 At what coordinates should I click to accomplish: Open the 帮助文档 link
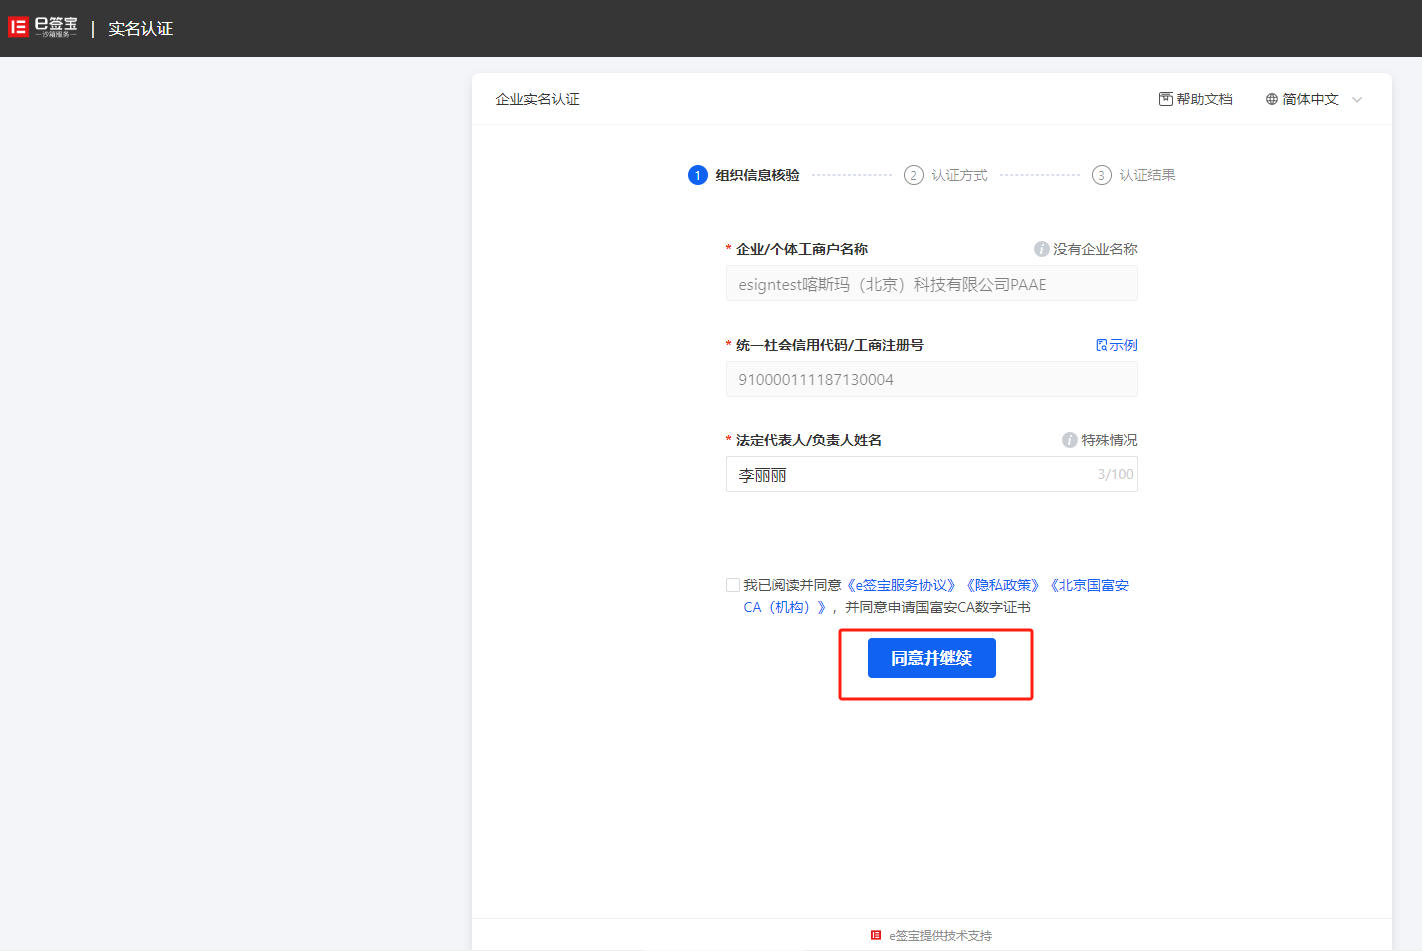(x=1204, y=99)
